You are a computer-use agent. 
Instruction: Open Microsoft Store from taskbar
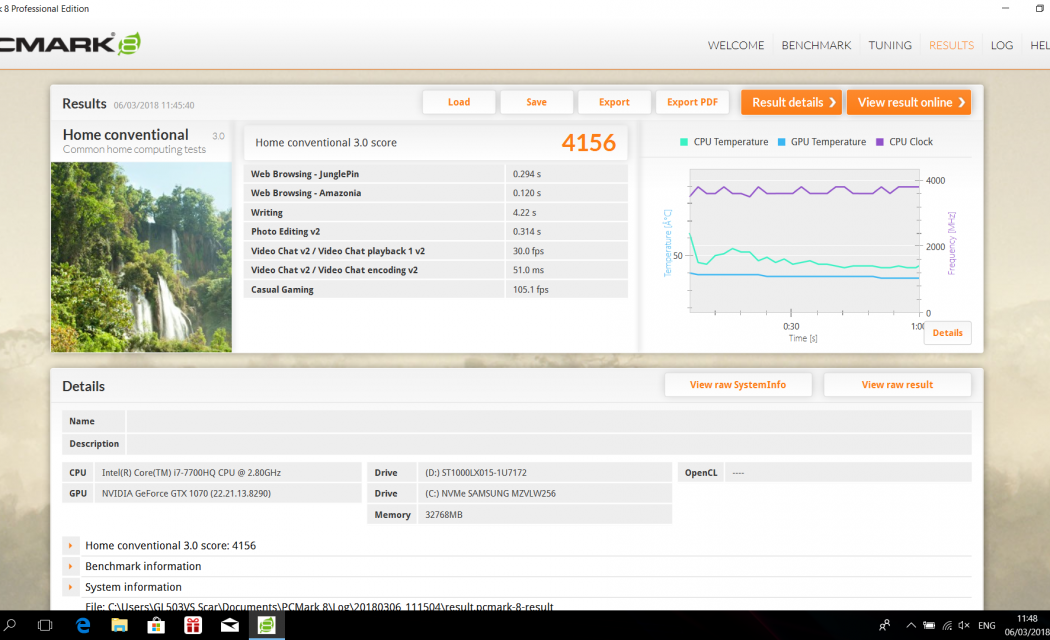(156, 625)
